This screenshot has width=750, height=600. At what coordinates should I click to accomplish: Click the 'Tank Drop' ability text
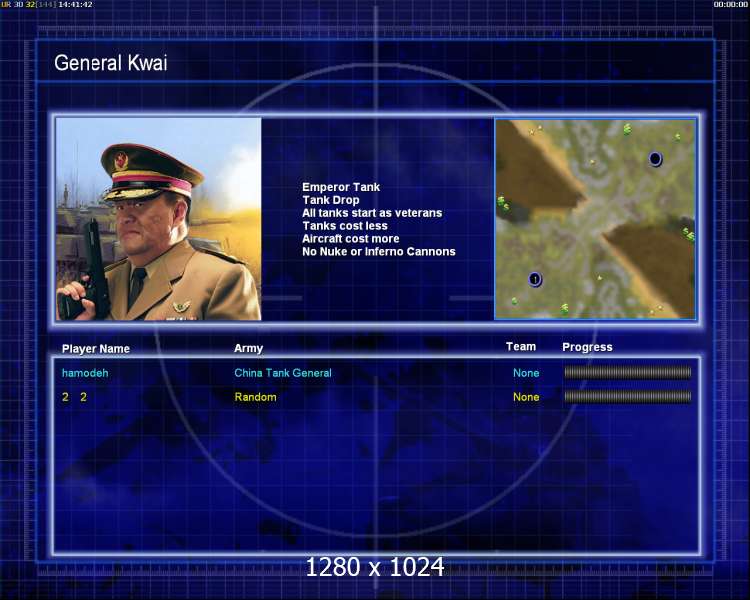point(331,200)
